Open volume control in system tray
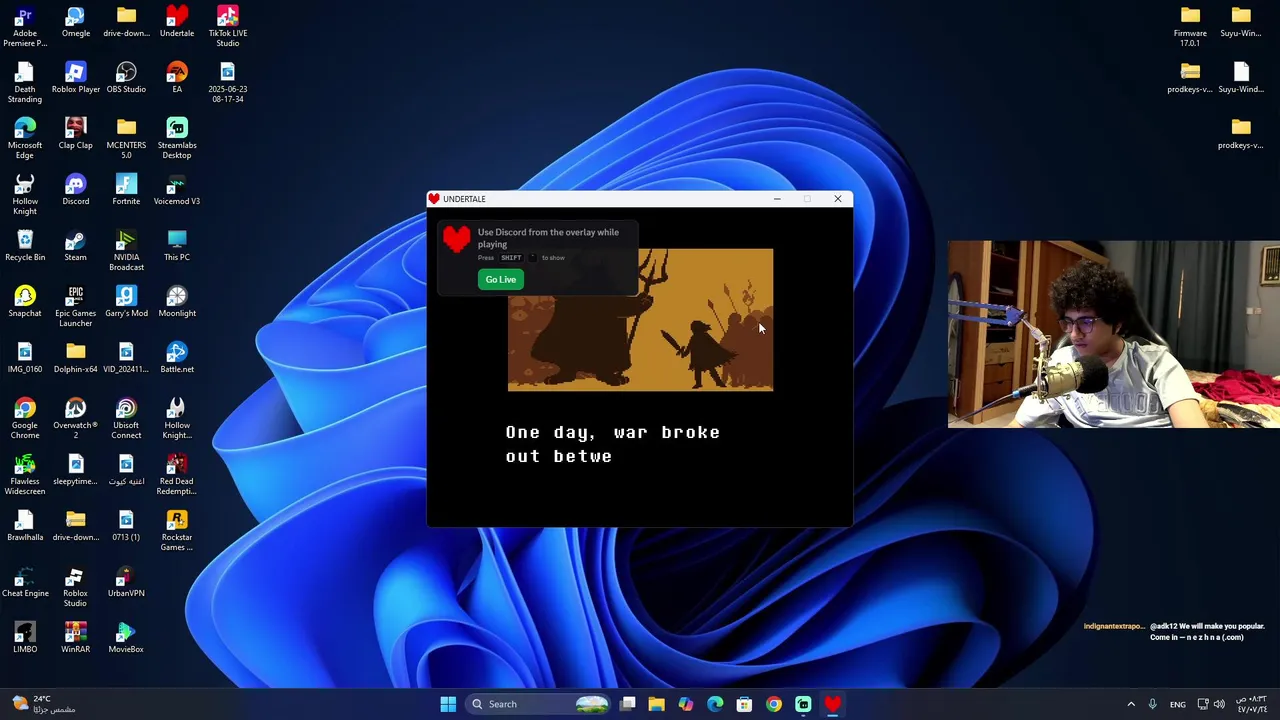Image resolution: width=1280 pixels, height=720 pixels. 1219,704
